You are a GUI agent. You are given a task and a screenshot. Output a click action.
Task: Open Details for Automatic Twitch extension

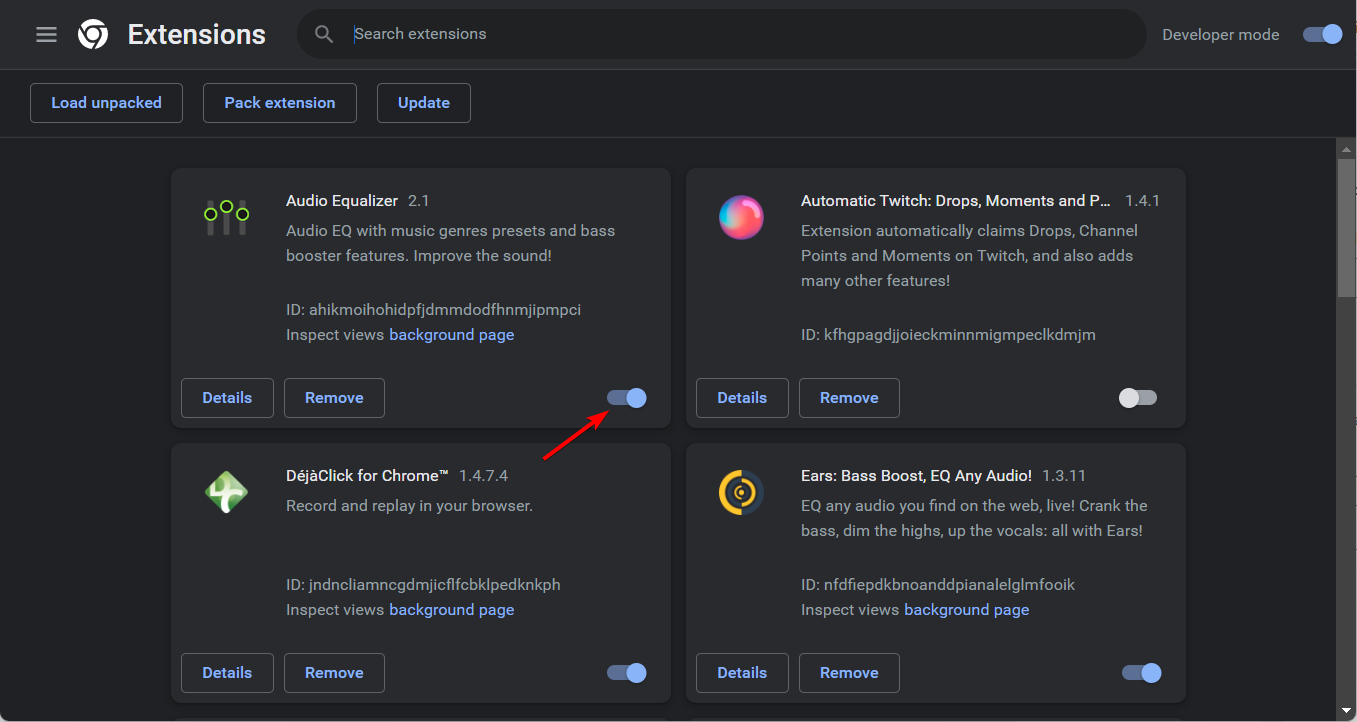pos(742,398)
